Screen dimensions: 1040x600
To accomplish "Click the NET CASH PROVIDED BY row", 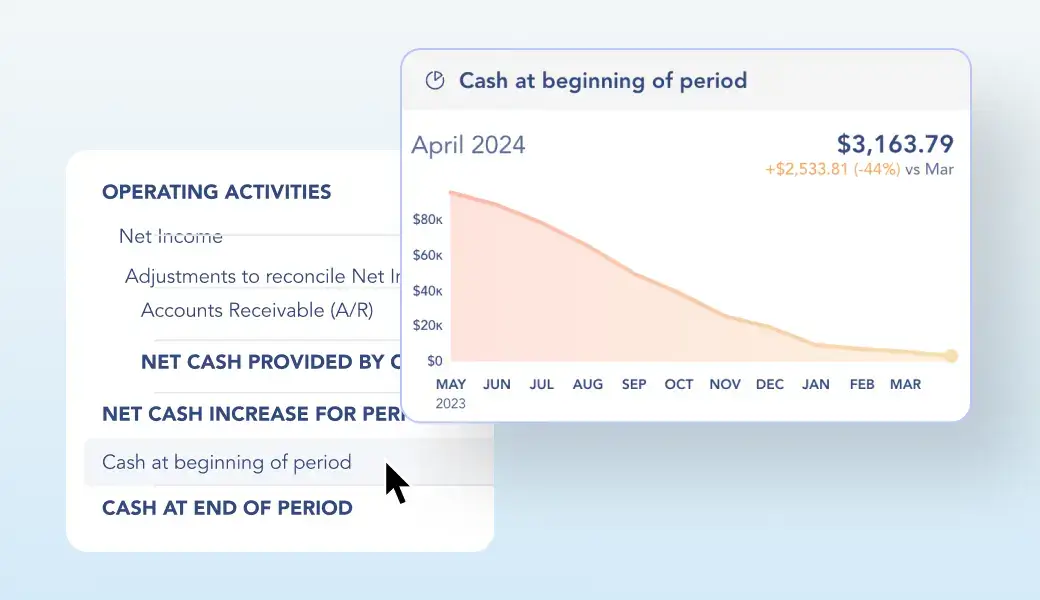I will (x=270, y=362).
